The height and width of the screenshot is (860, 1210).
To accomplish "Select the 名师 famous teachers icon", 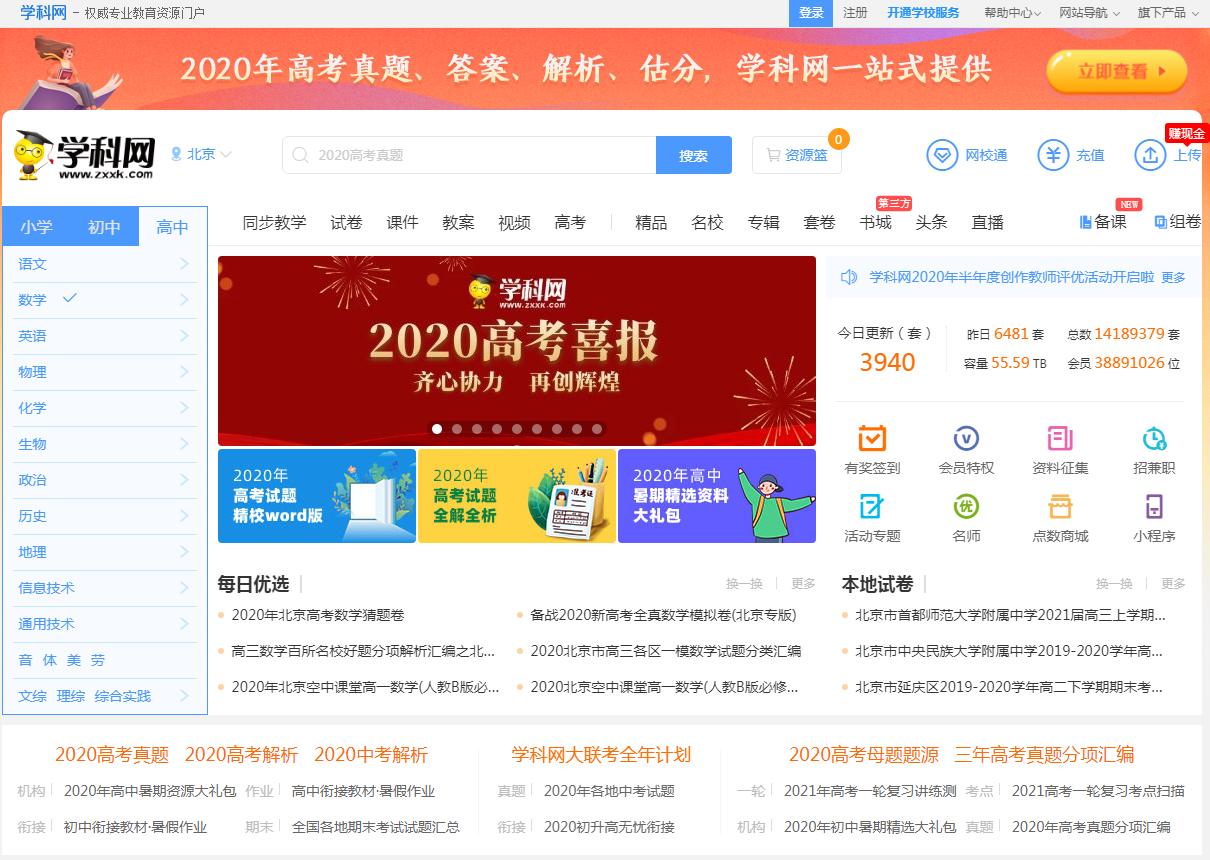I will click(965, 516).
